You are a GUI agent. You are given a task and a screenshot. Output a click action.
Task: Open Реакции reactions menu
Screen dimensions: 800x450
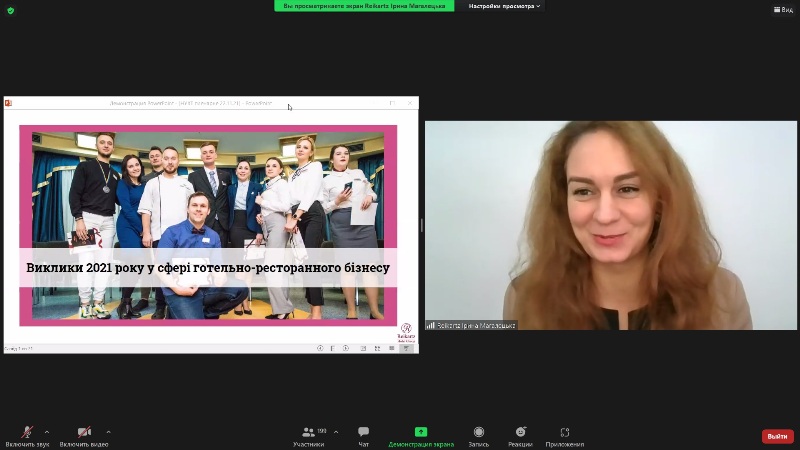(x=520, y=436)
